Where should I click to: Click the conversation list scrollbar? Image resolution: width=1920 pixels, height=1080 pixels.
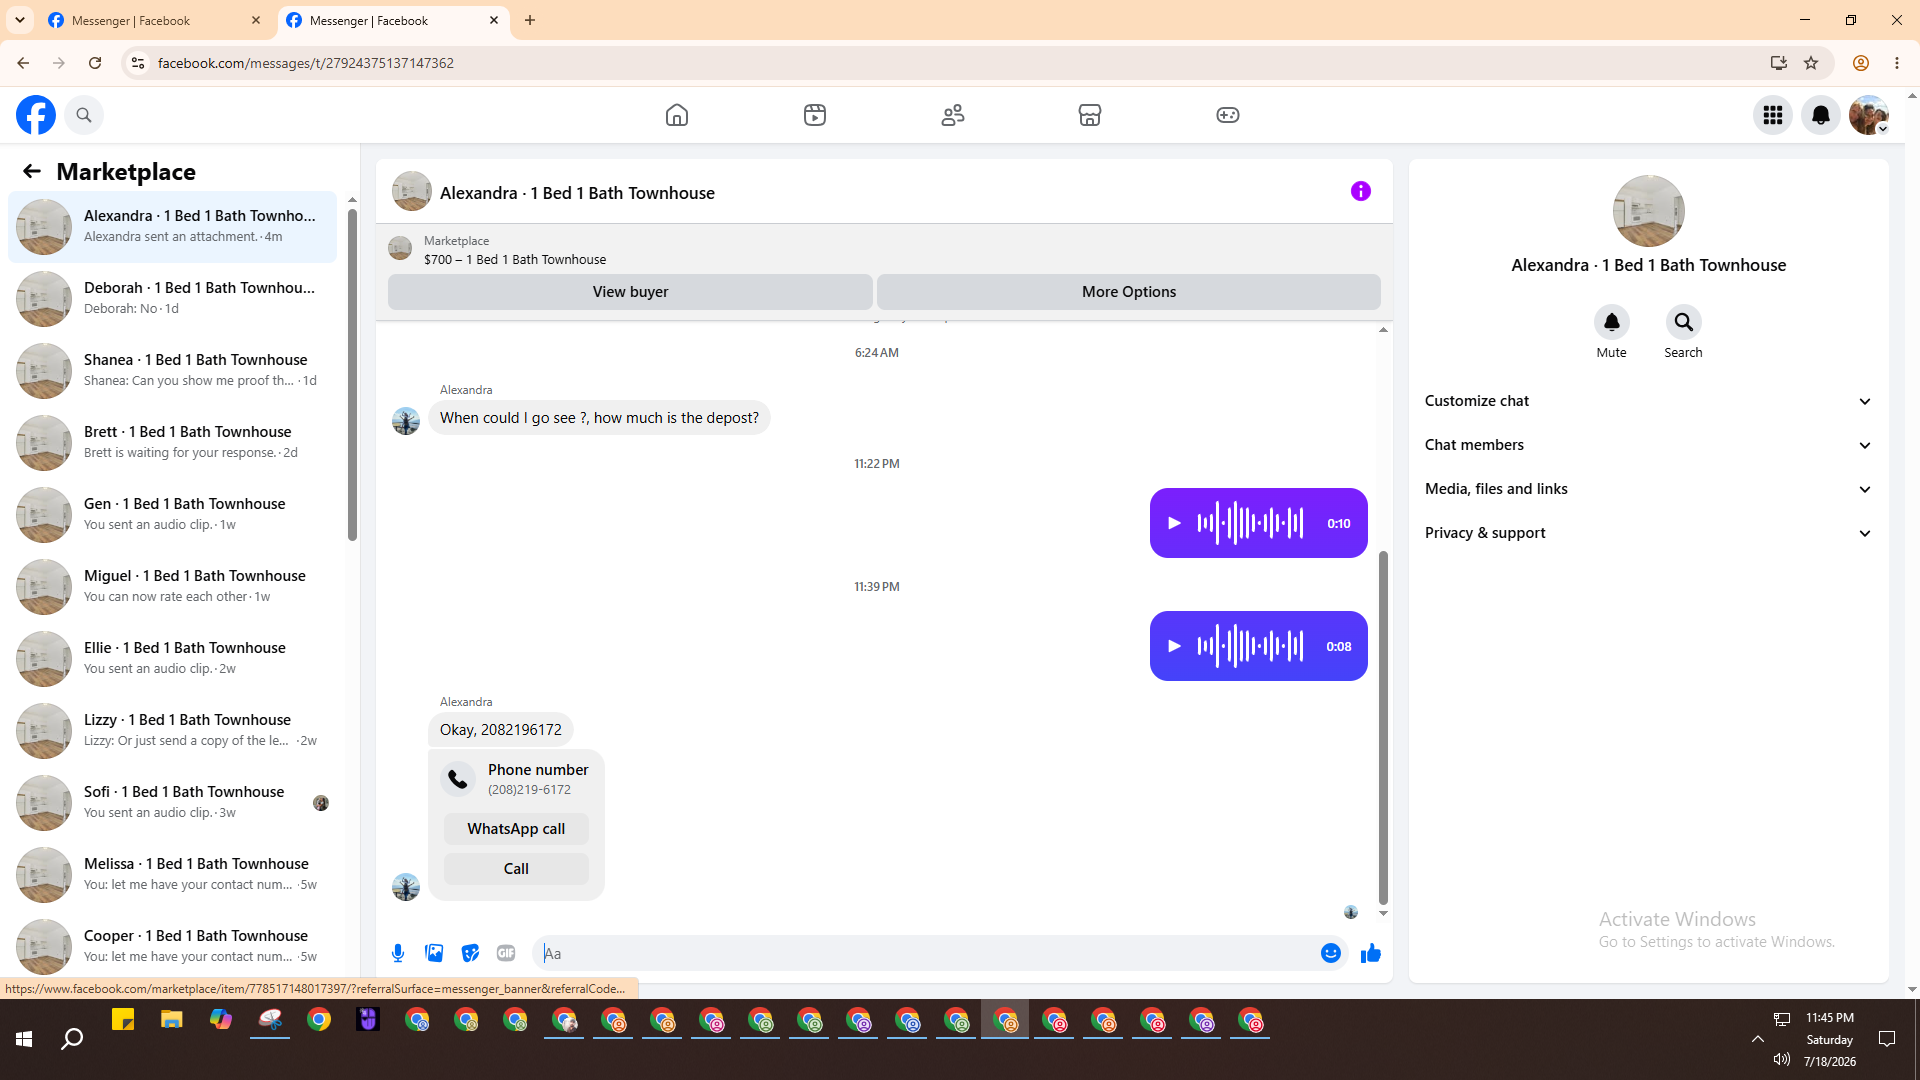click(352, 374)
